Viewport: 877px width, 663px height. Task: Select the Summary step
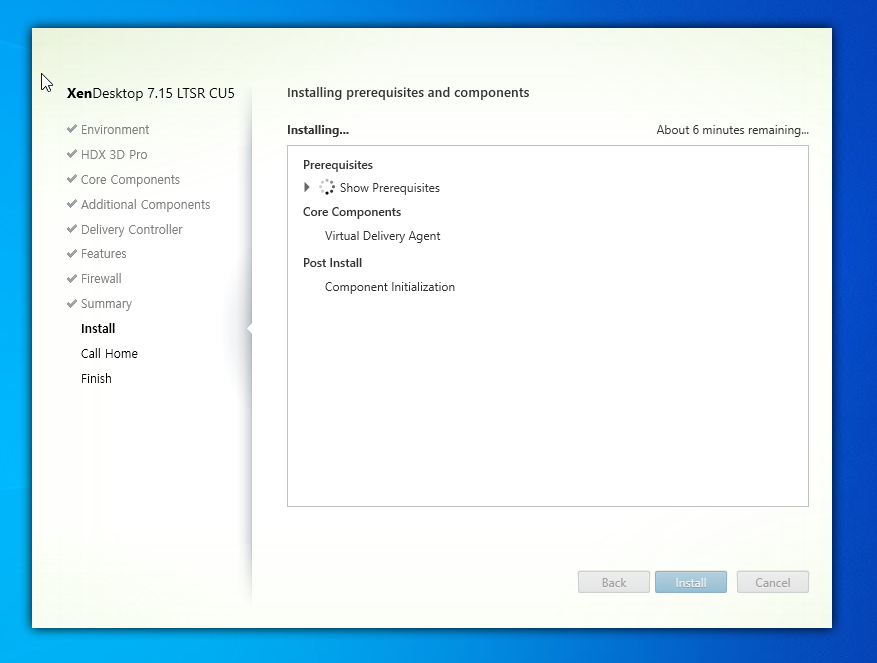click(x=106, y=304)
